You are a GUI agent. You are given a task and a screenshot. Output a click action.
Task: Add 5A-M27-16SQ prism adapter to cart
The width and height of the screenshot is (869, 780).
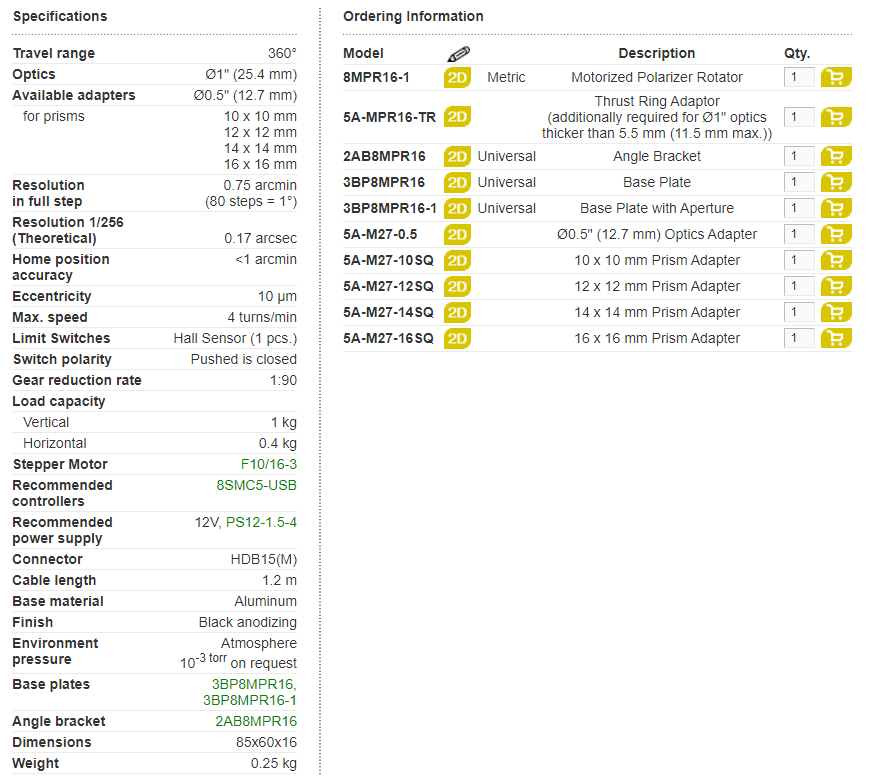[836, 338]
